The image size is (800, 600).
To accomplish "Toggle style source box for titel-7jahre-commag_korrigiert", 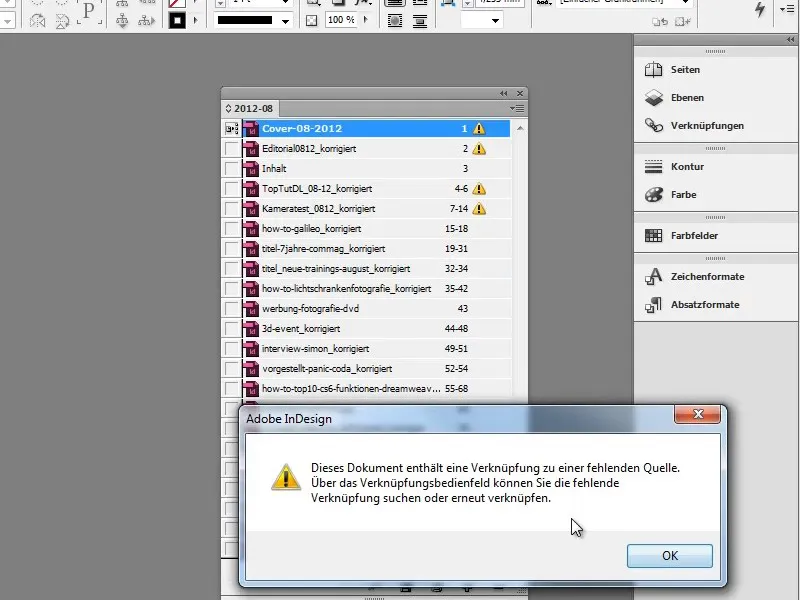I will tap(232, 248).
